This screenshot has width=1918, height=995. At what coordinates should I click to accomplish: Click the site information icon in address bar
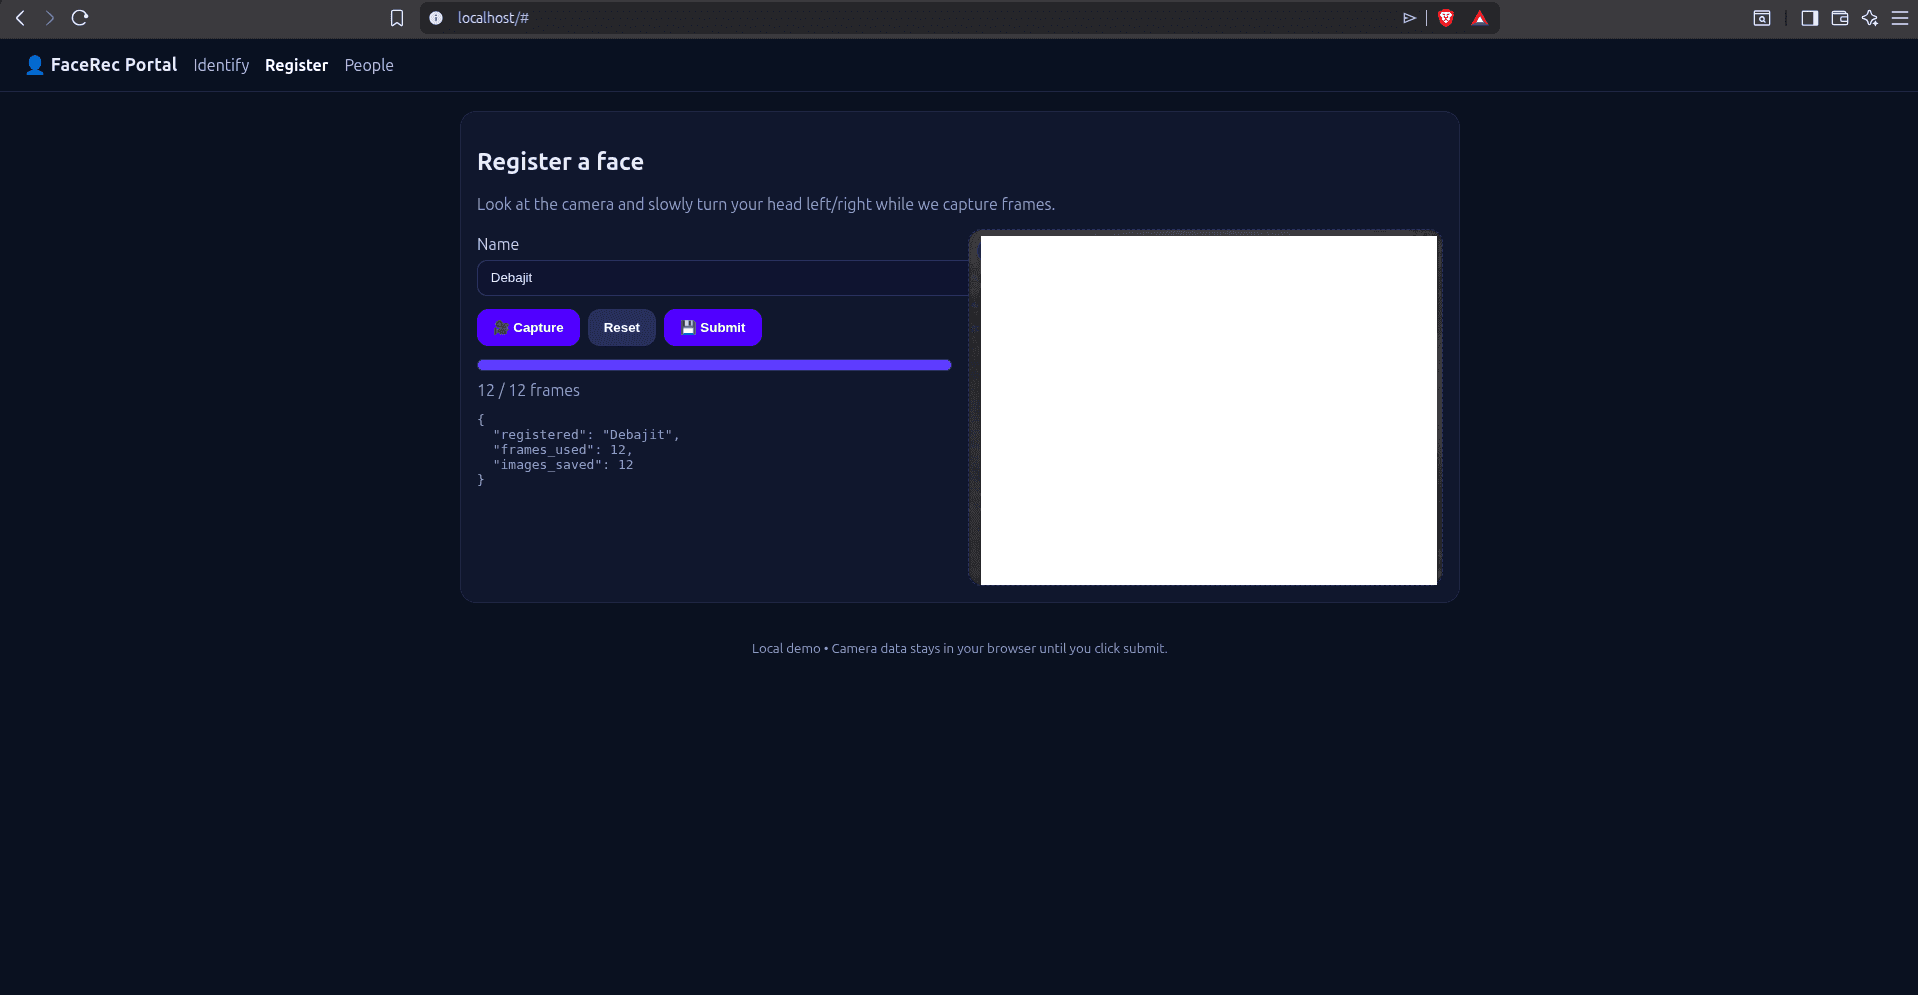click(x=435, y=17)
